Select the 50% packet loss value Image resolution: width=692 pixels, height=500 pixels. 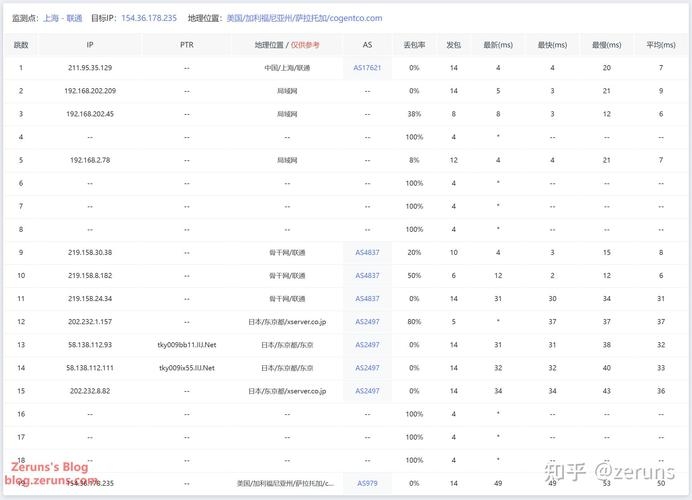coord(414,275)
